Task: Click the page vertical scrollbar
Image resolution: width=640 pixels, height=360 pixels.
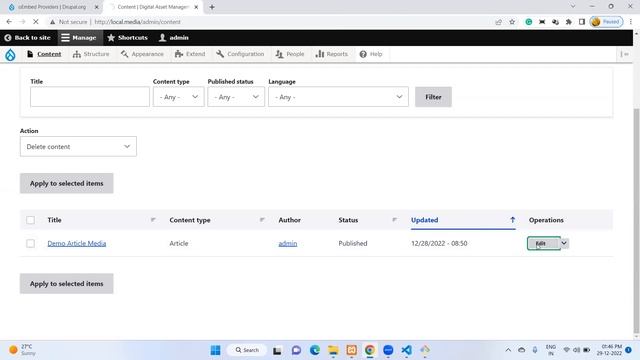Action: click(636, 220)
